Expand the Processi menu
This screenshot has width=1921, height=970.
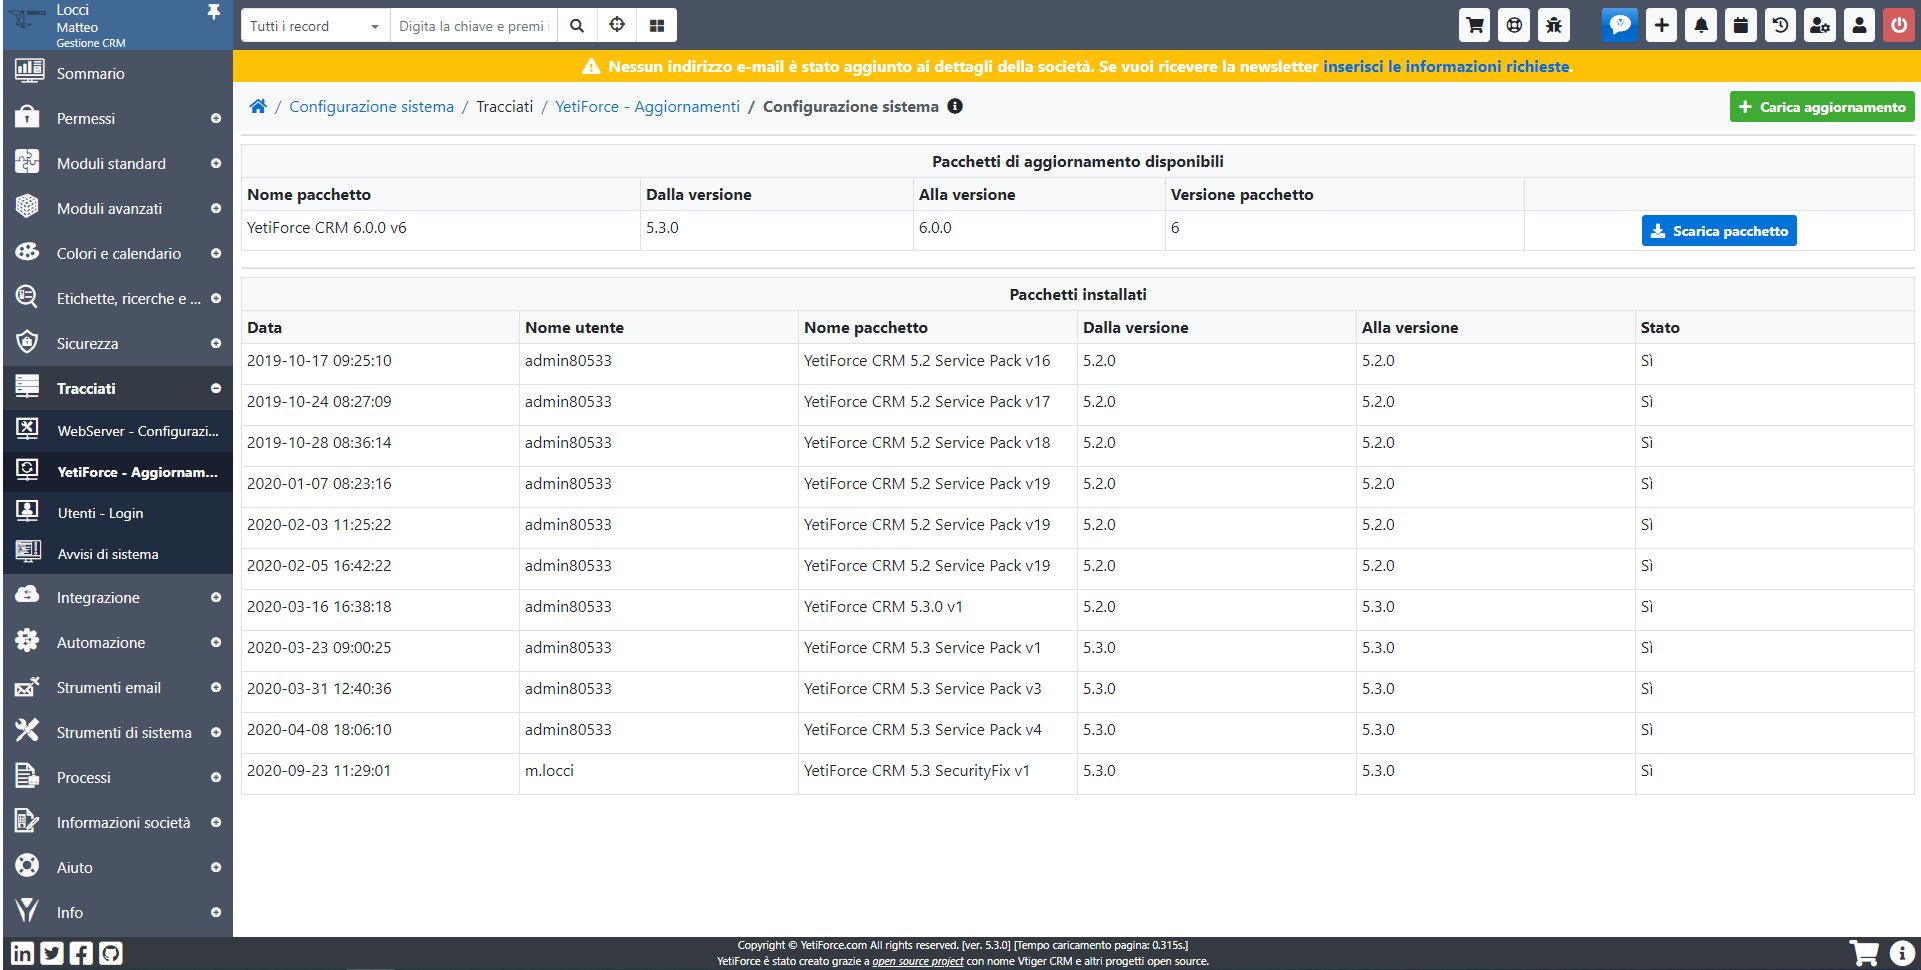tap(118, 777)
